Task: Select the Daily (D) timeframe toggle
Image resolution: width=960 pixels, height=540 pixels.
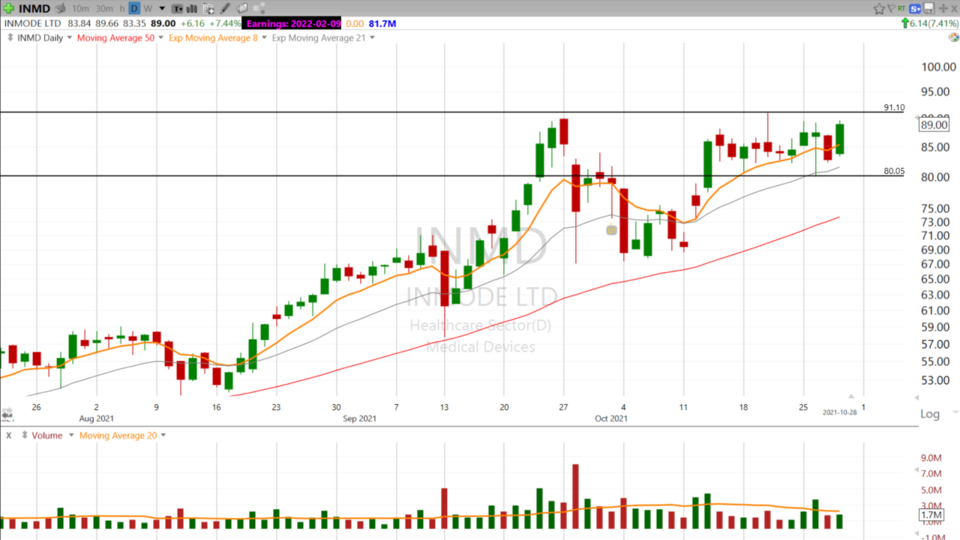Action: click(x=134, y=8)
